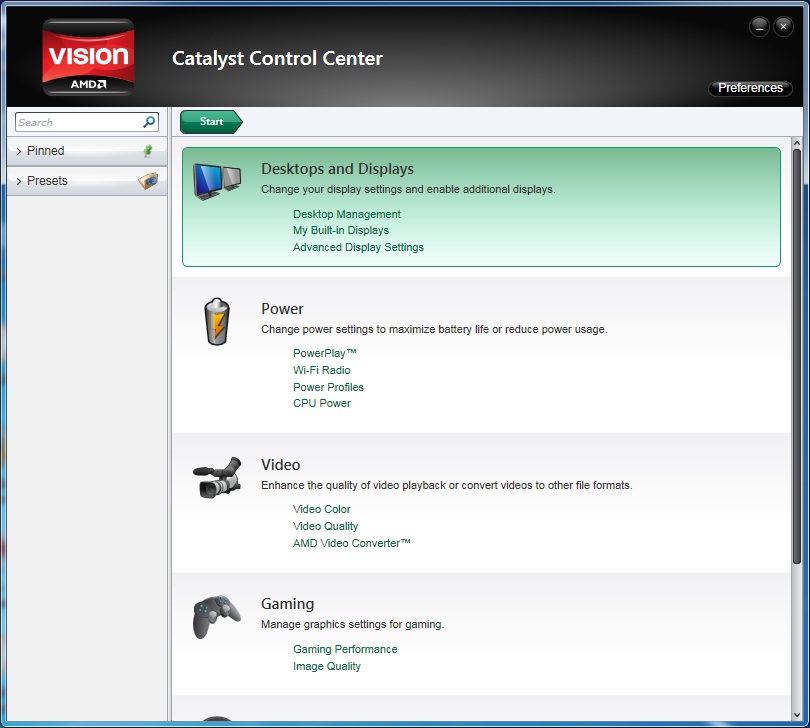This screenshot has width=810, height=728.
Task: Open My Built-in Displays link
Action: click(341, 230)
